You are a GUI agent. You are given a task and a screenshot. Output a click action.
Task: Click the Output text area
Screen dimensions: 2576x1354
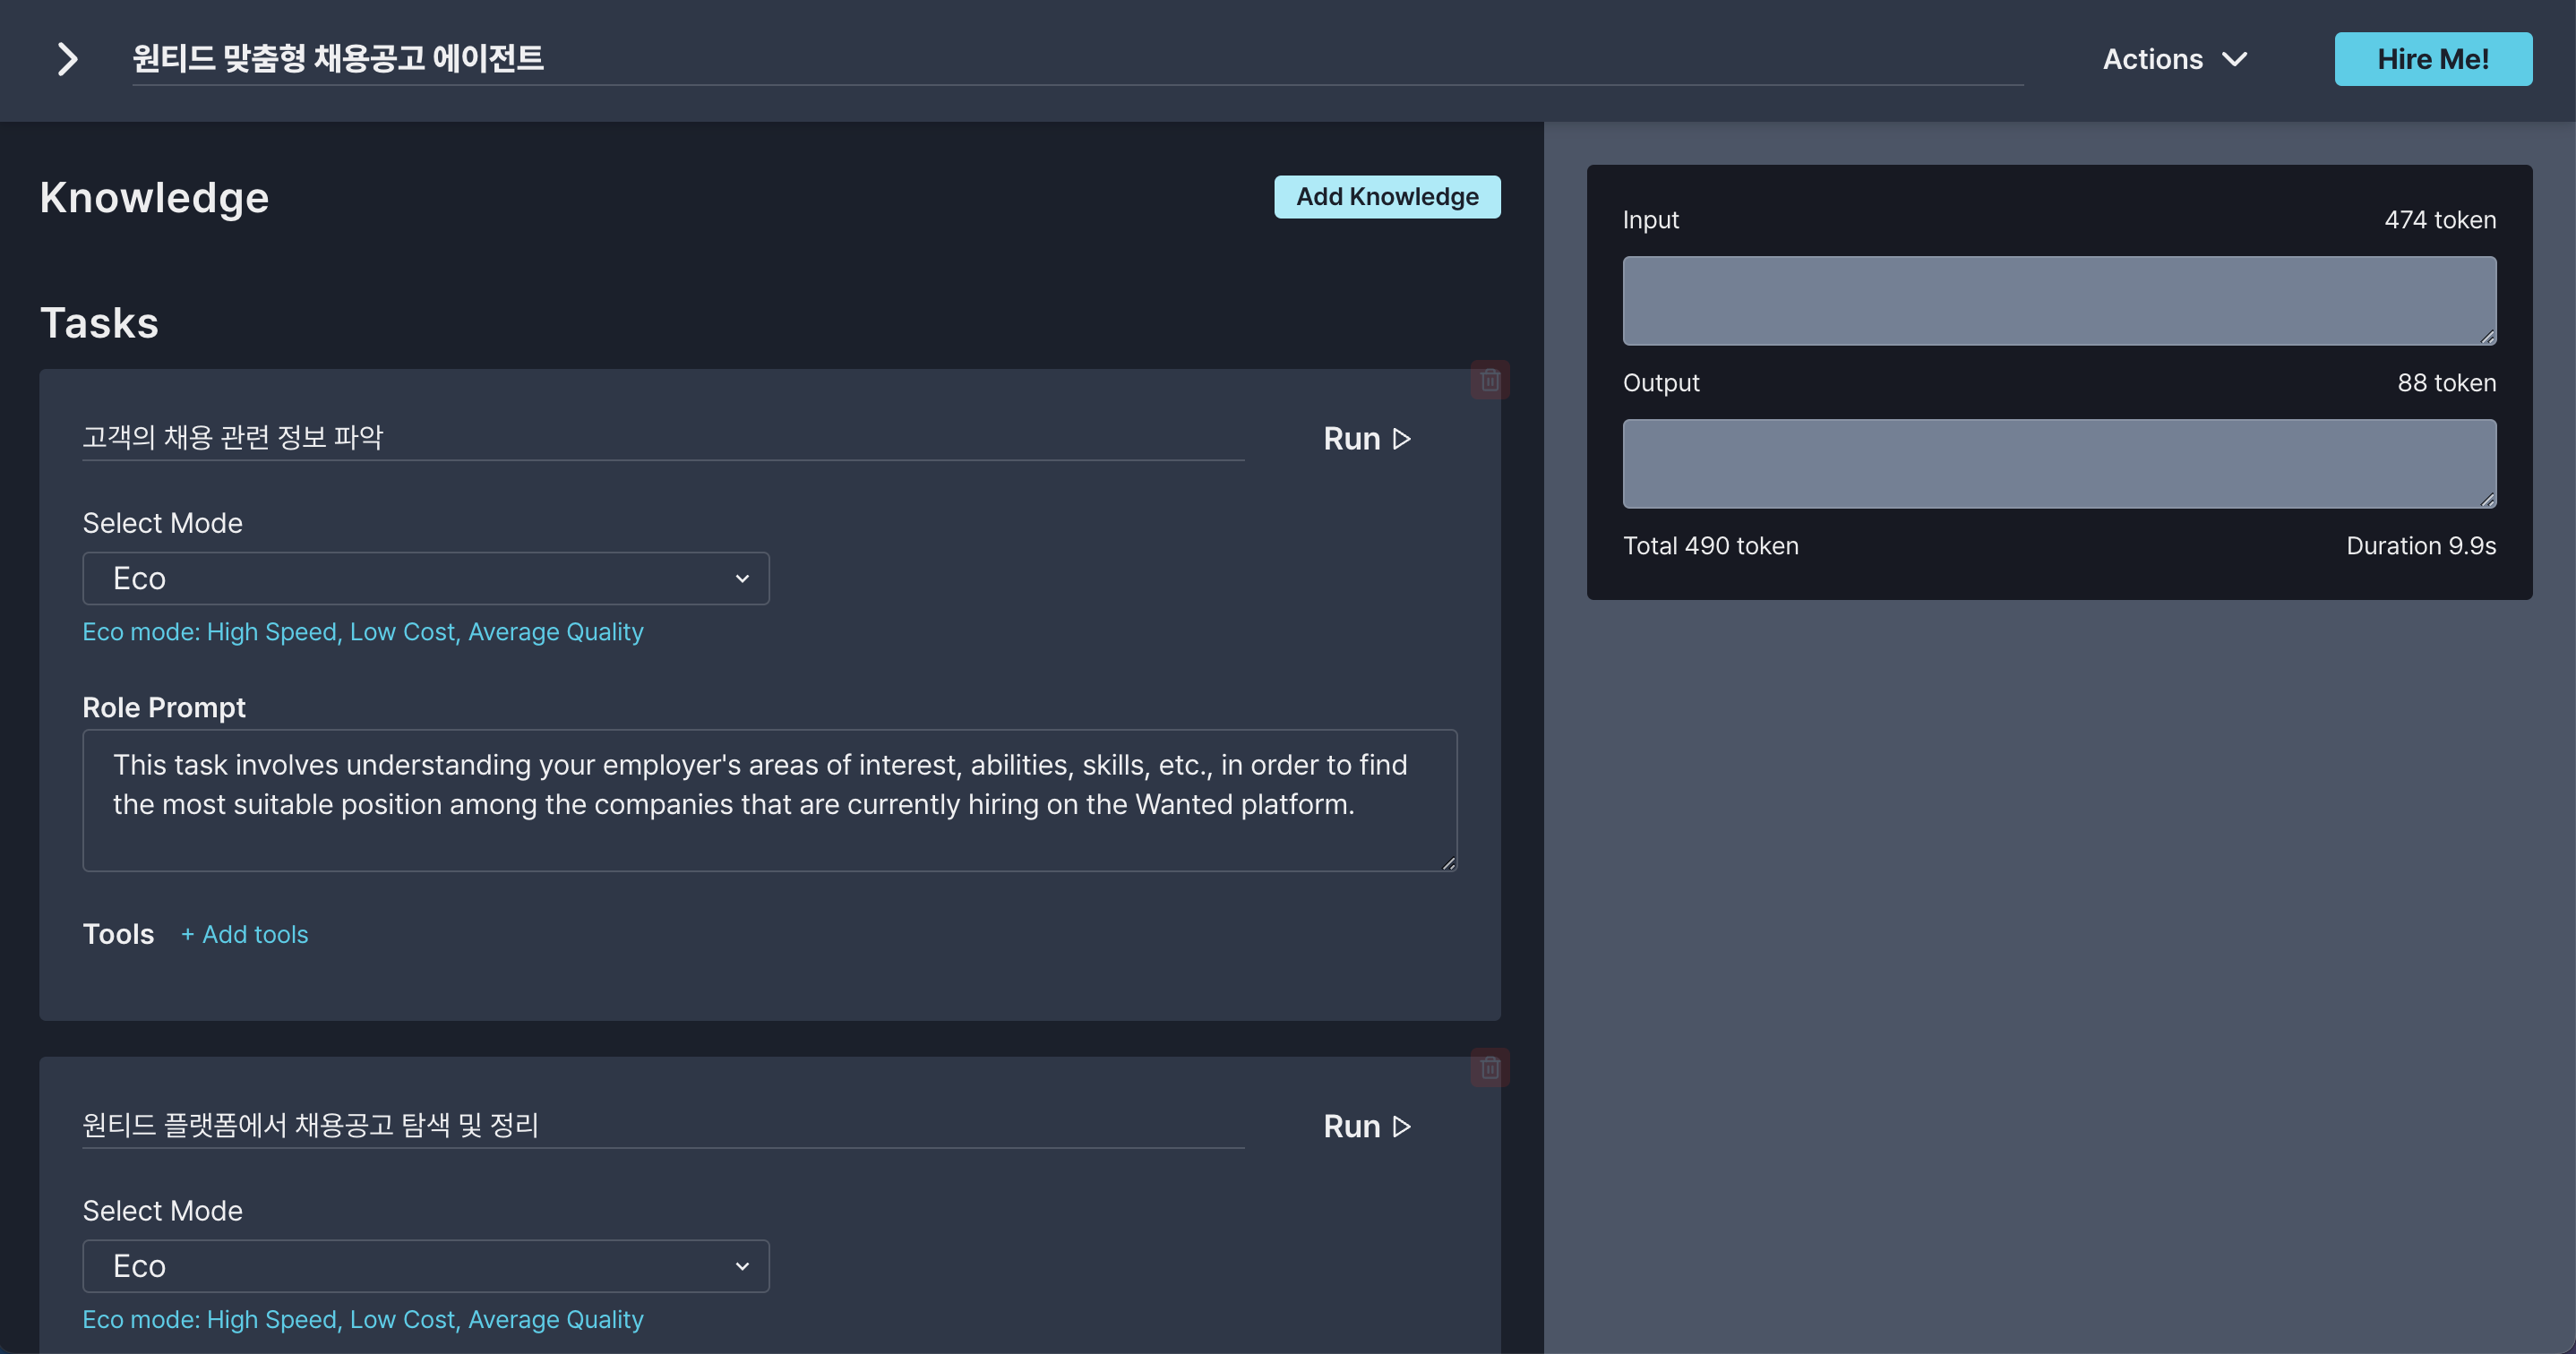click(x=2059, y=464)
